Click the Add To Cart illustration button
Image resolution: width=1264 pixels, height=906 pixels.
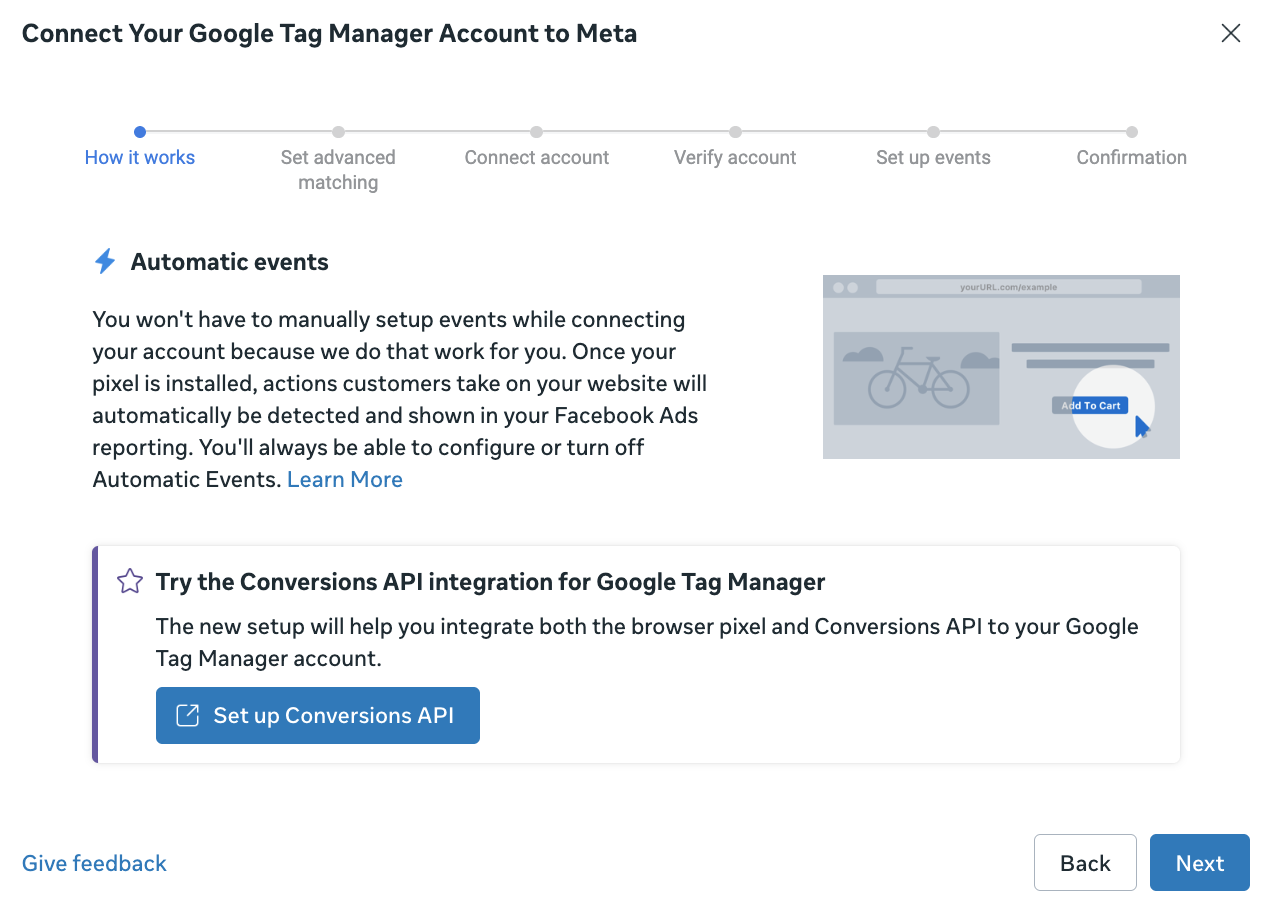tap(1090, 405)
